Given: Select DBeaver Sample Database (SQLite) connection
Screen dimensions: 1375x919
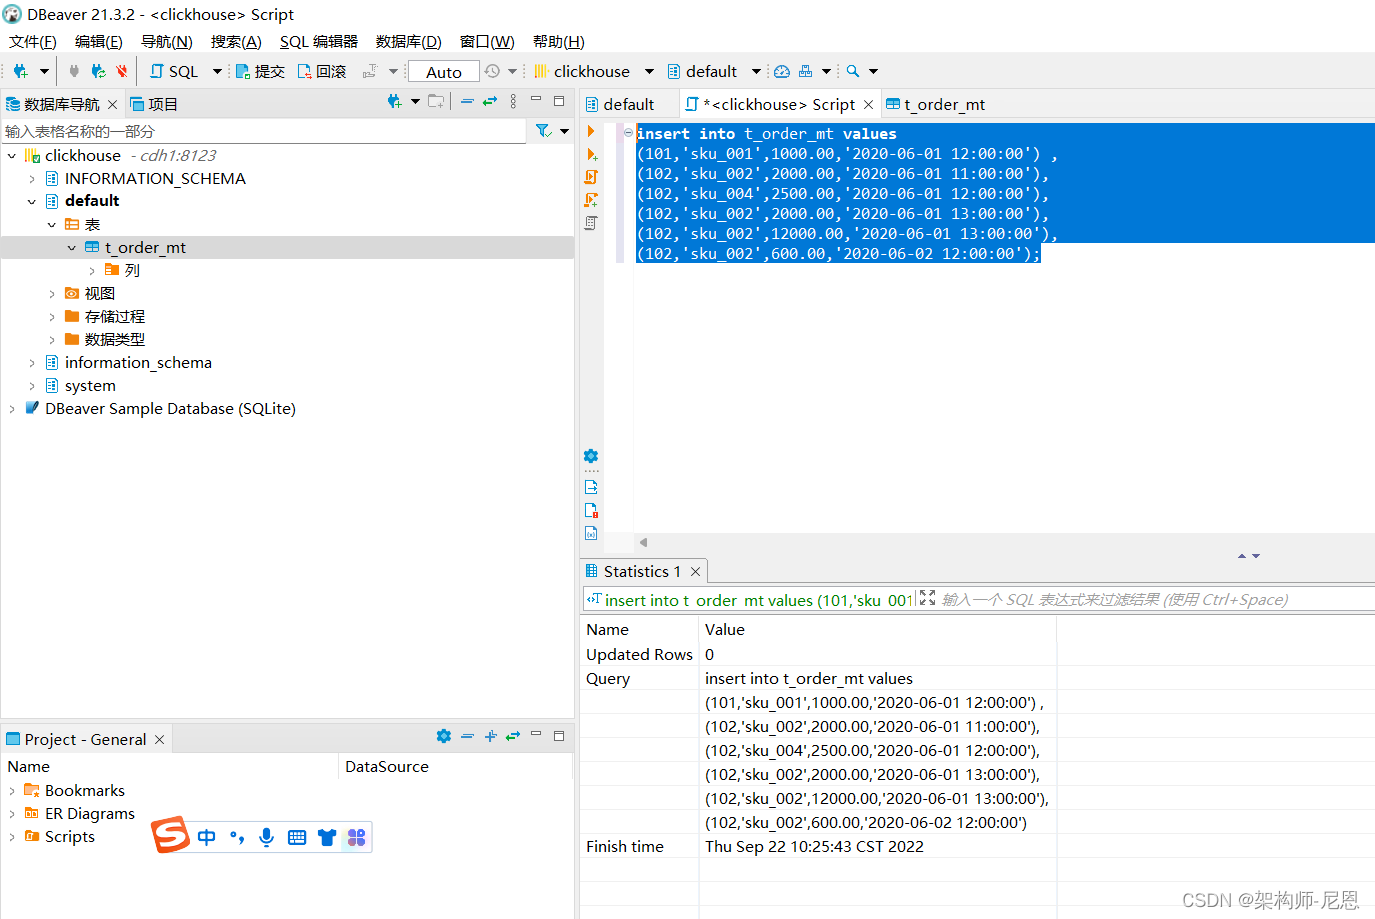Looking at the screenshot, I should click(x=170, y=408).
